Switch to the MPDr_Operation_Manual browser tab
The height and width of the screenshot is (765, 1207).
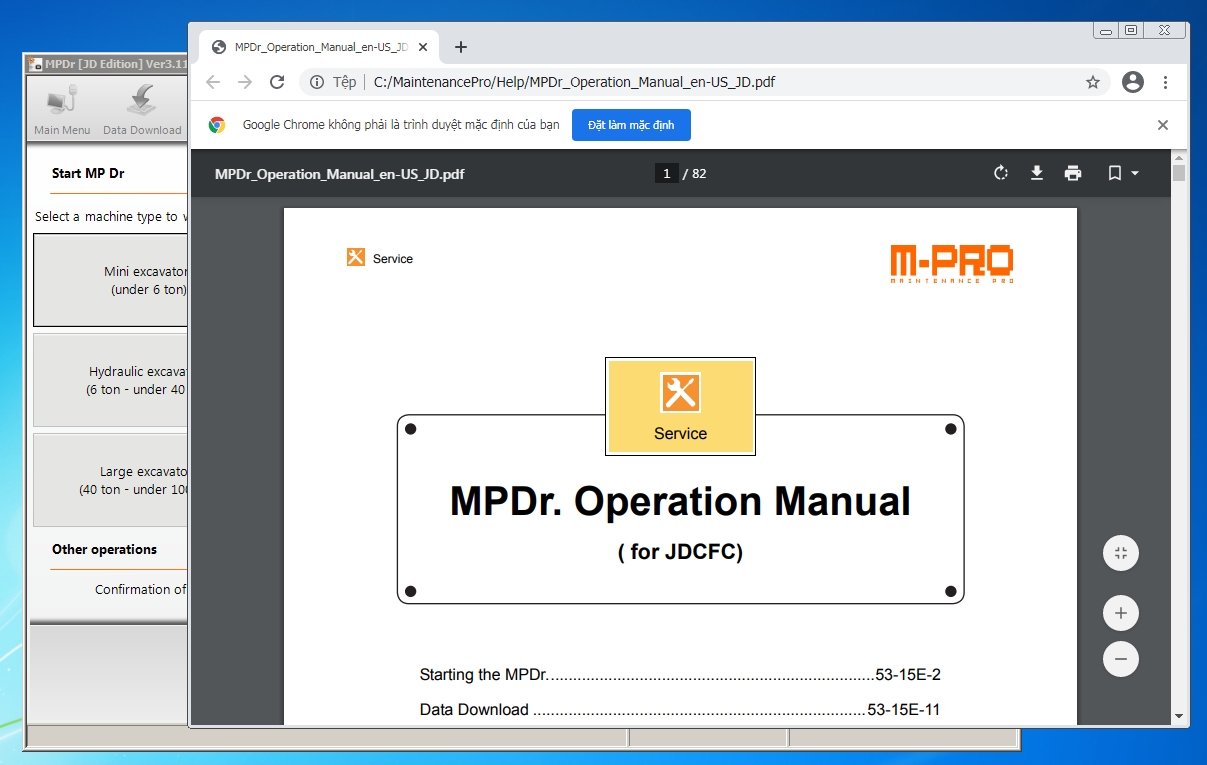pos(310,46)
